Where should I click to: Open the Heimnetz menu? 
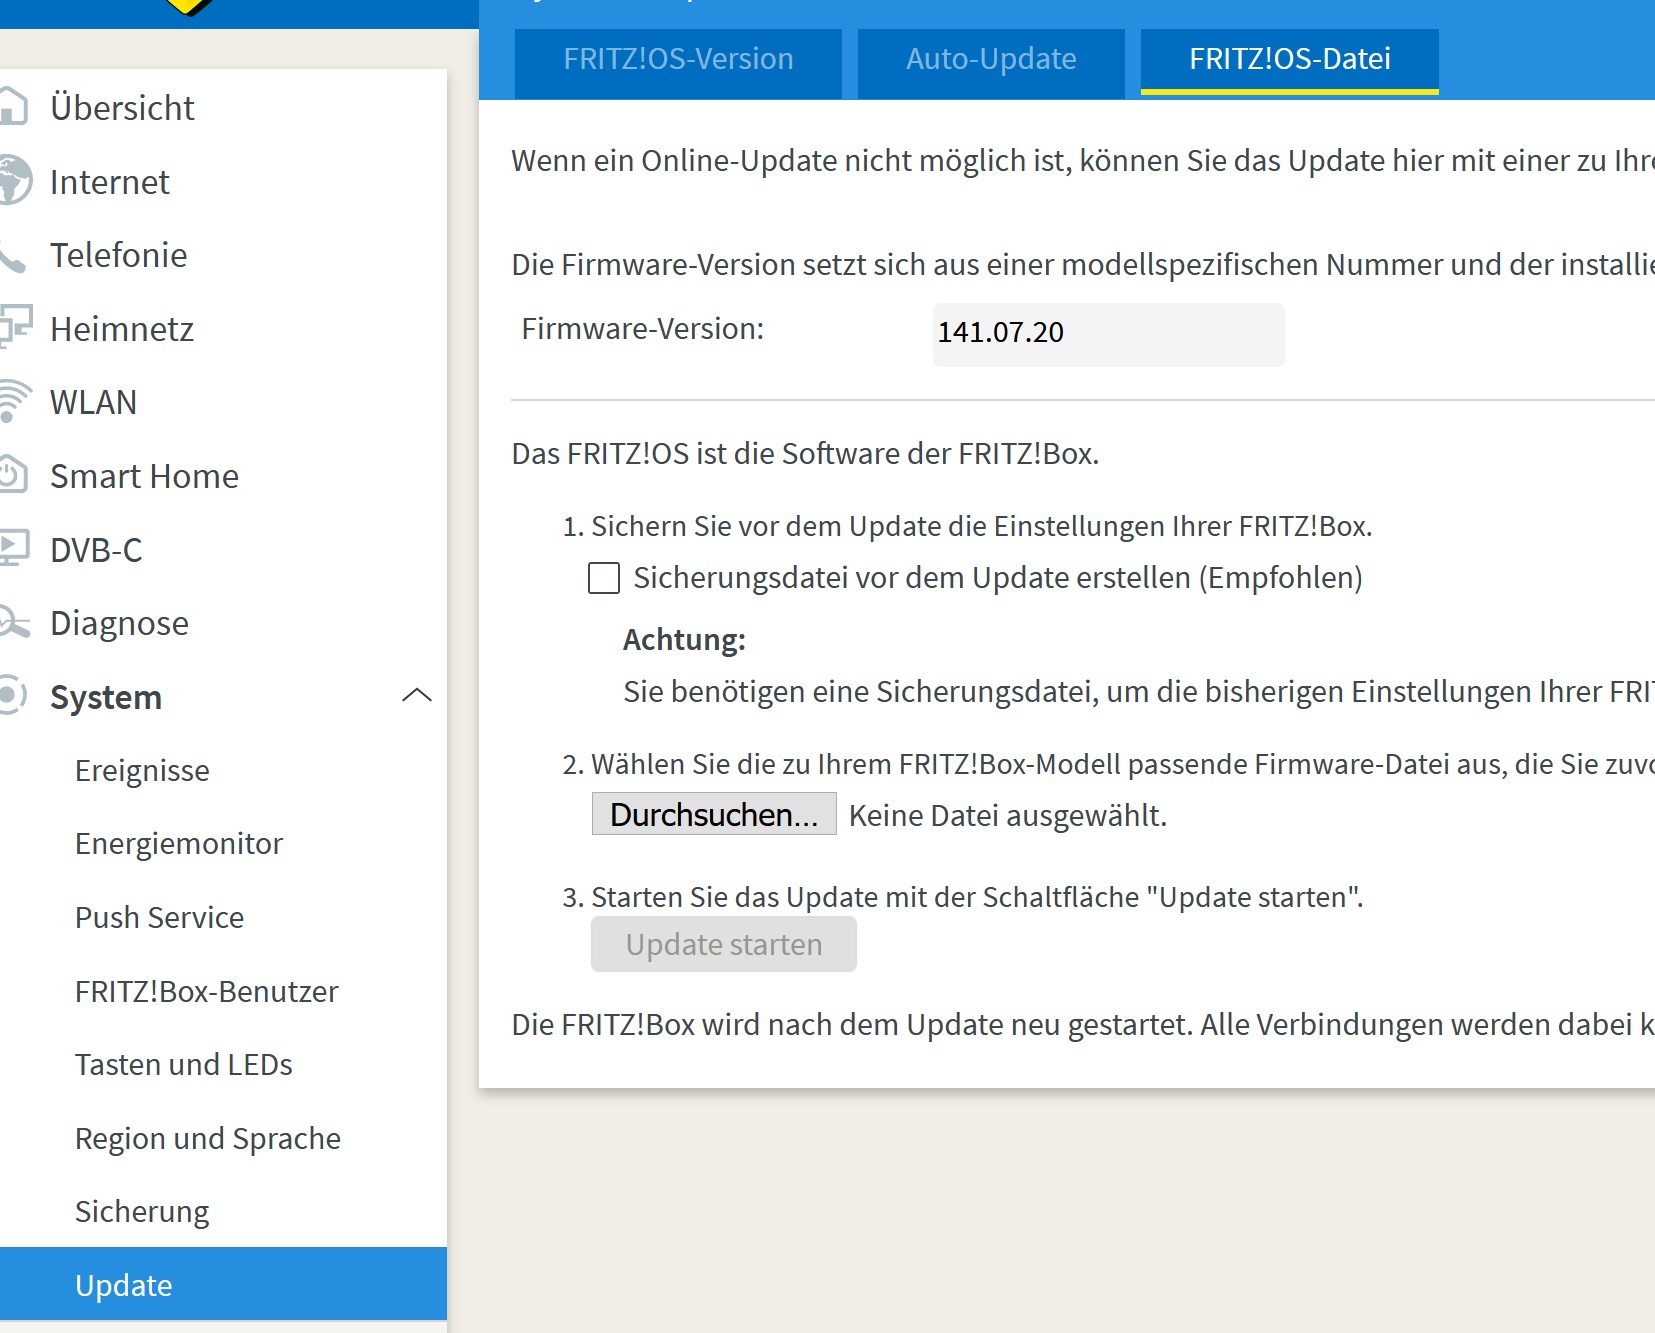pos(122,329)
